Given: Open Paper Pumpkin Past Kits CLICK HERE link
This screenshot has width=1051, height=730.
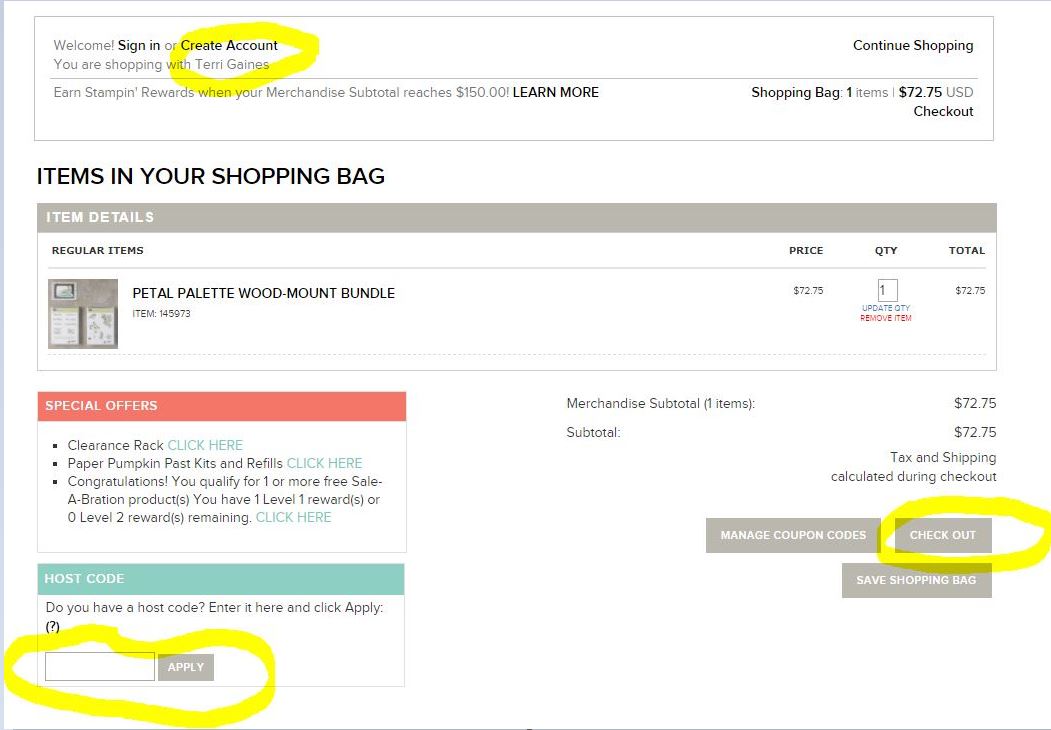Looking at the screenshot, I should pyautogui.click(x=324, y=463).
